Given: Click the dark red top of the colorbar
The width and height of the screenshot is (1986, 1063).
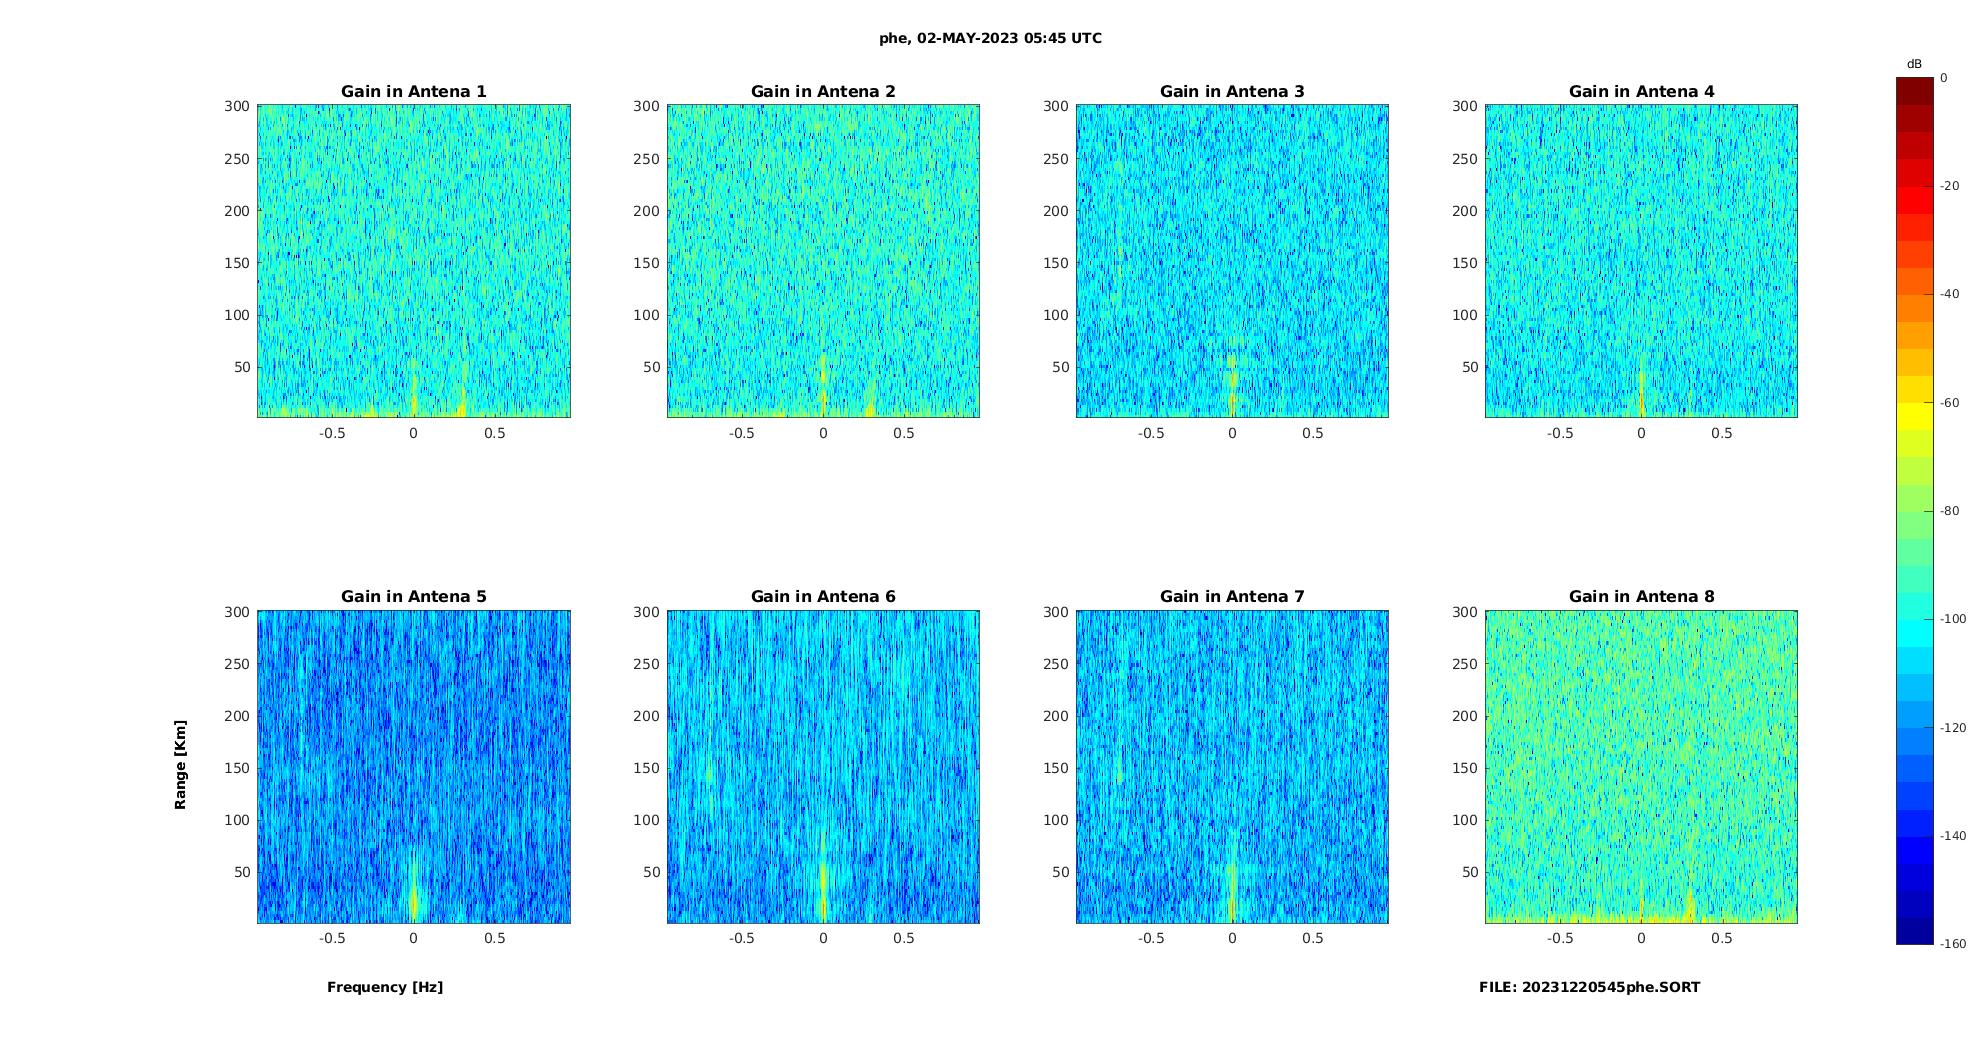Looking at the screenshot, I should [x=1915, y=91].
